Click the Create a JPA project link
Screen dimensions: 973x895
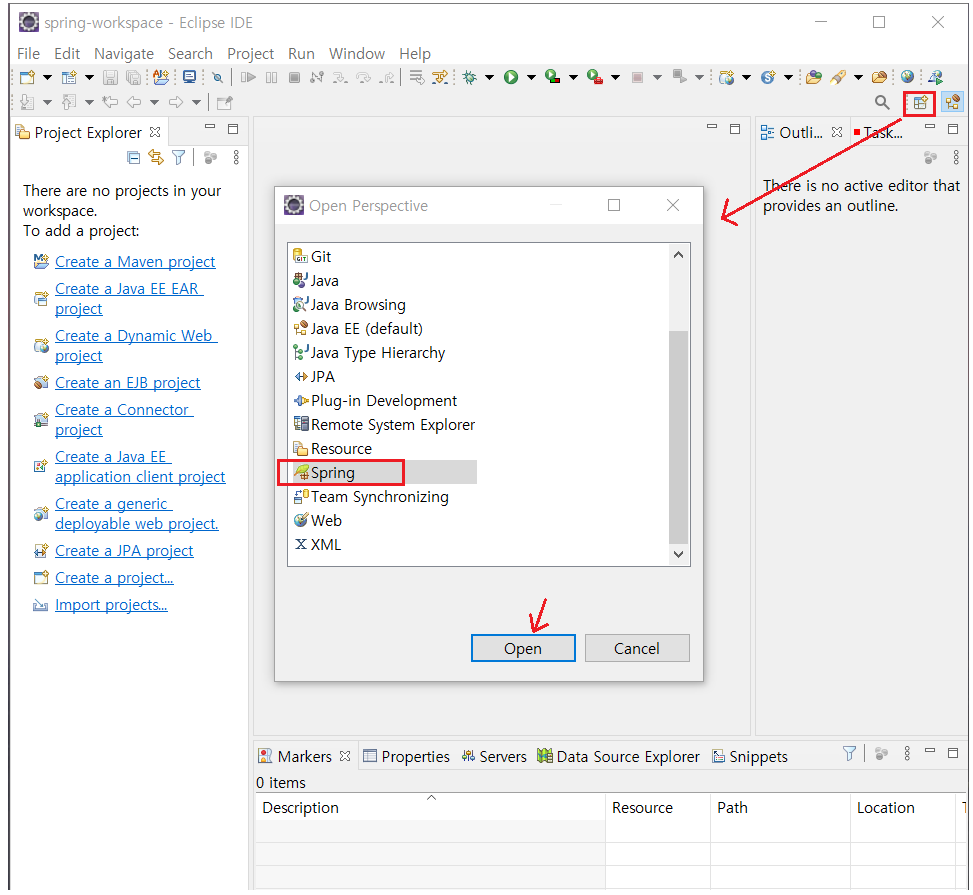pos(124,551)
